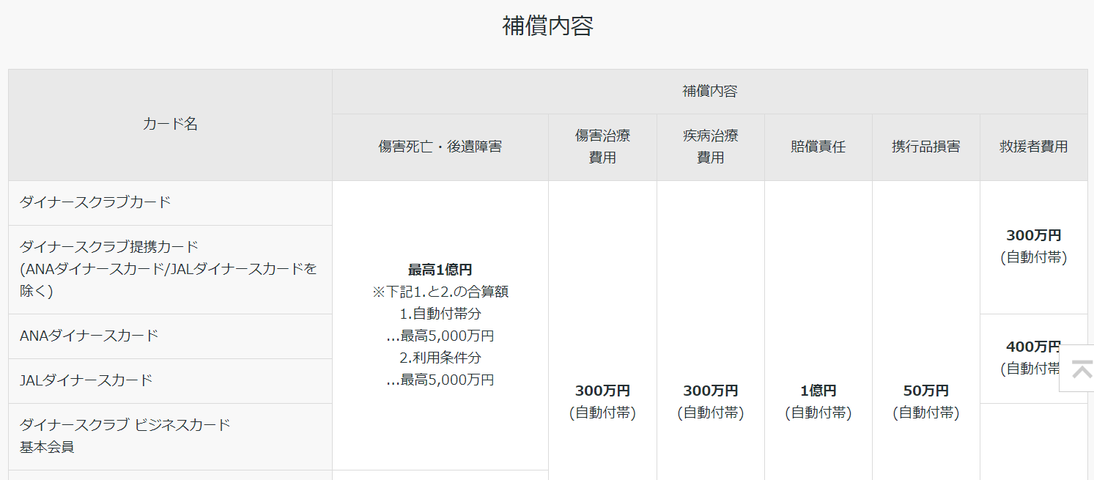1094x480 pixels.
Task: Click the 1.自動付帯分 line
Action: coord(440,314)
